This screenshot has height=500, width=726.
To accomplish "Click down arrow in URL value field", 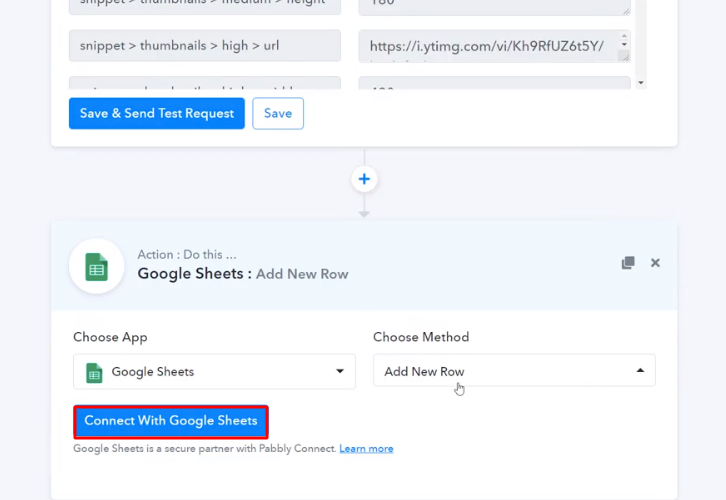I will click(x=624, y=44).
